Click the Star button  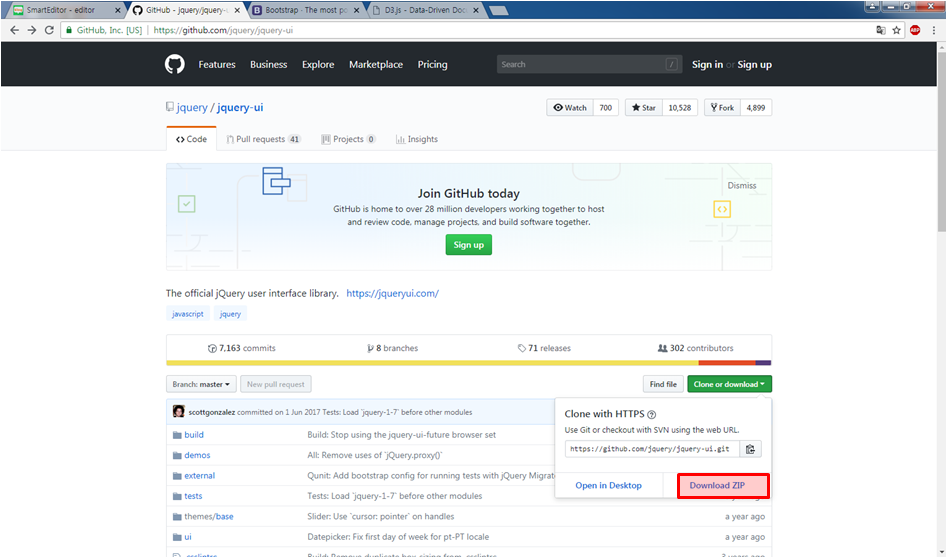click(644, 107)
